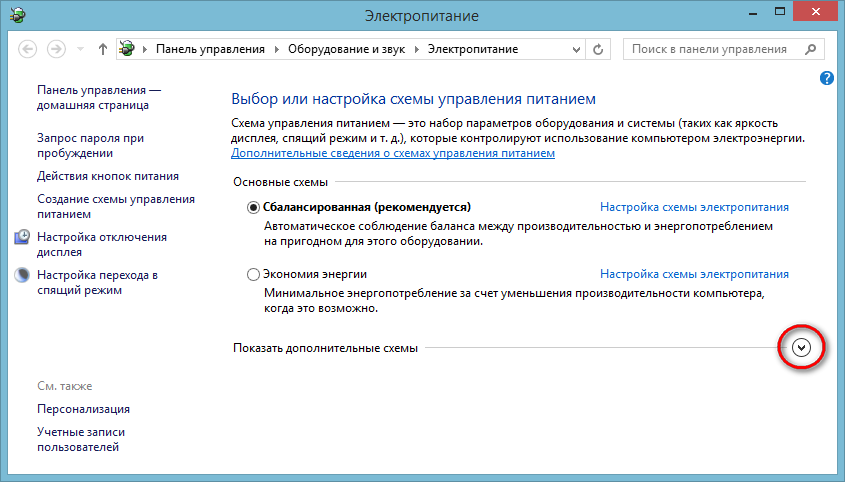Click Электропитание breadcrumb
845x482 pixels.
pyautogui.click(x=473, y=49)
